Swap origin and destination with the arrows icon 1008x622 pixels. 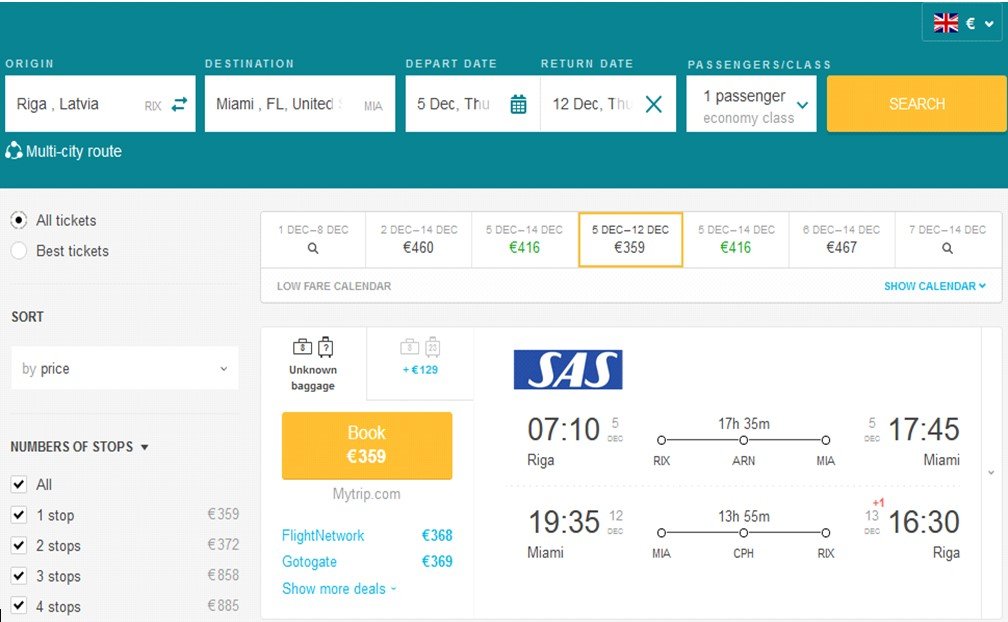(x=179, y=104)
